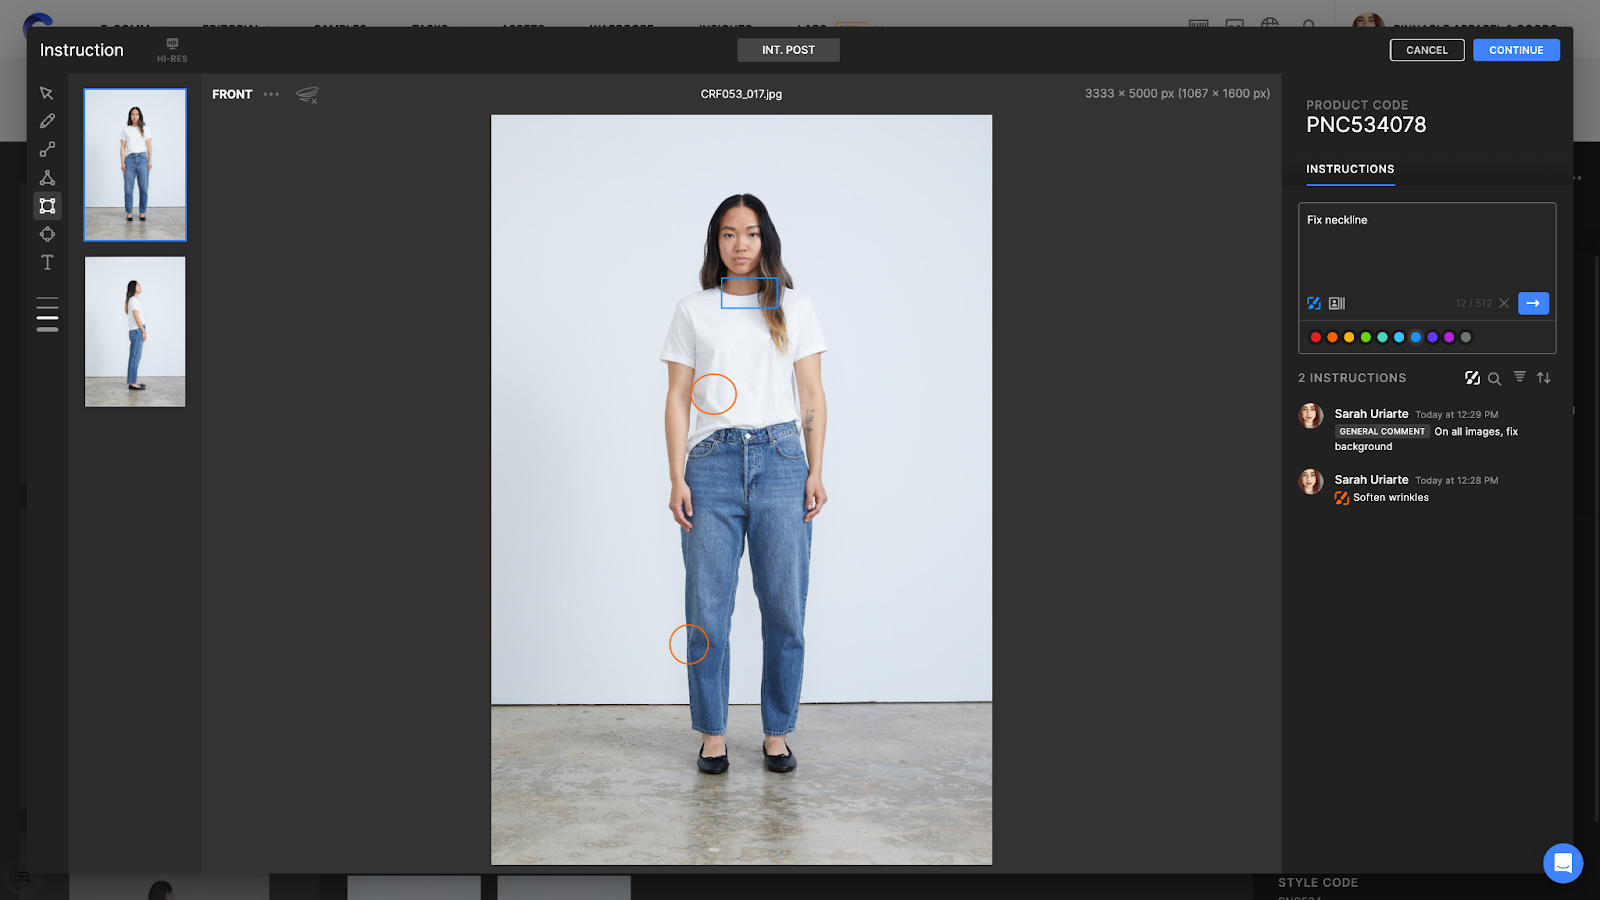1600x900 pixels.
Task: Select the pencil drawing tool
Action: [x=47, y=121]
